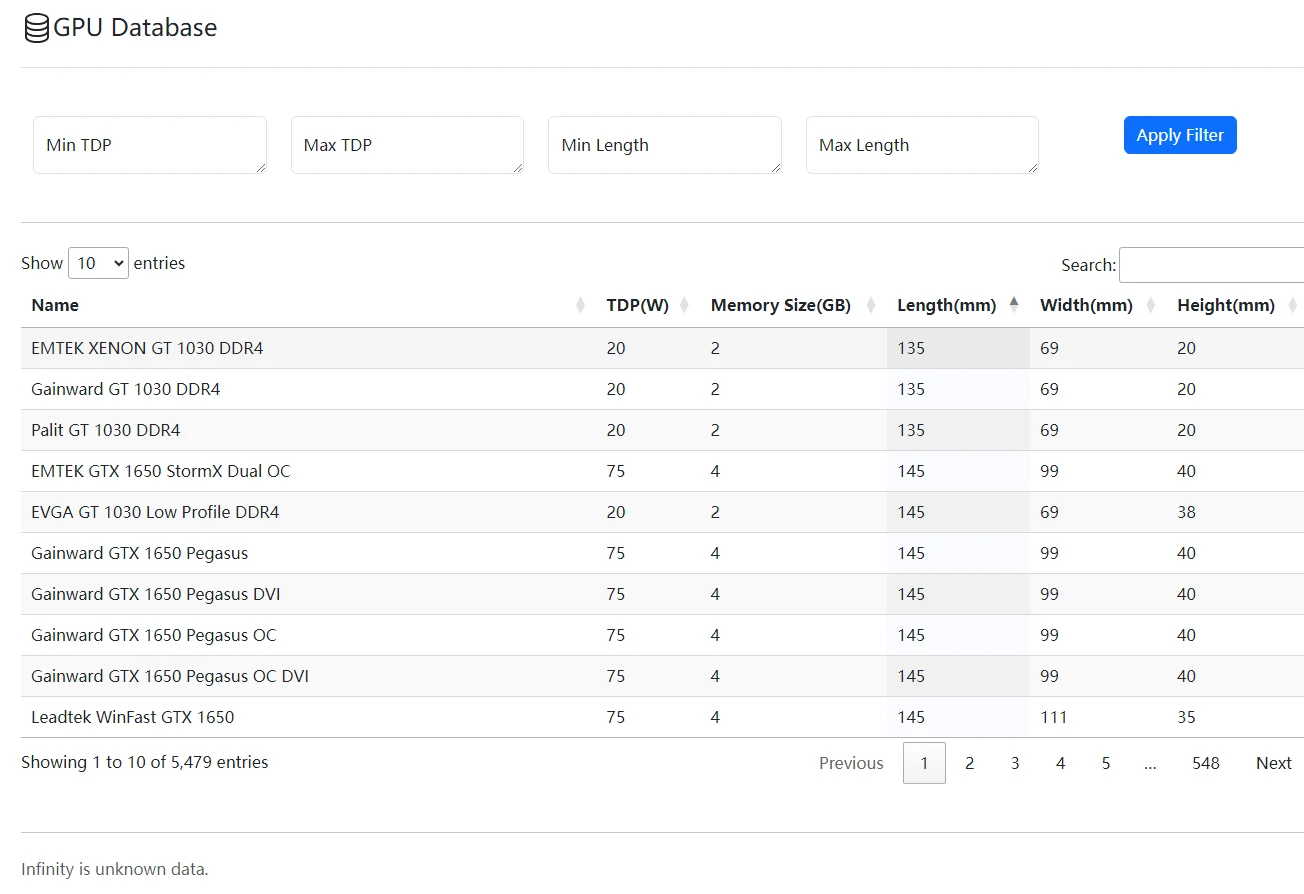Select current page 1 button

924,763
